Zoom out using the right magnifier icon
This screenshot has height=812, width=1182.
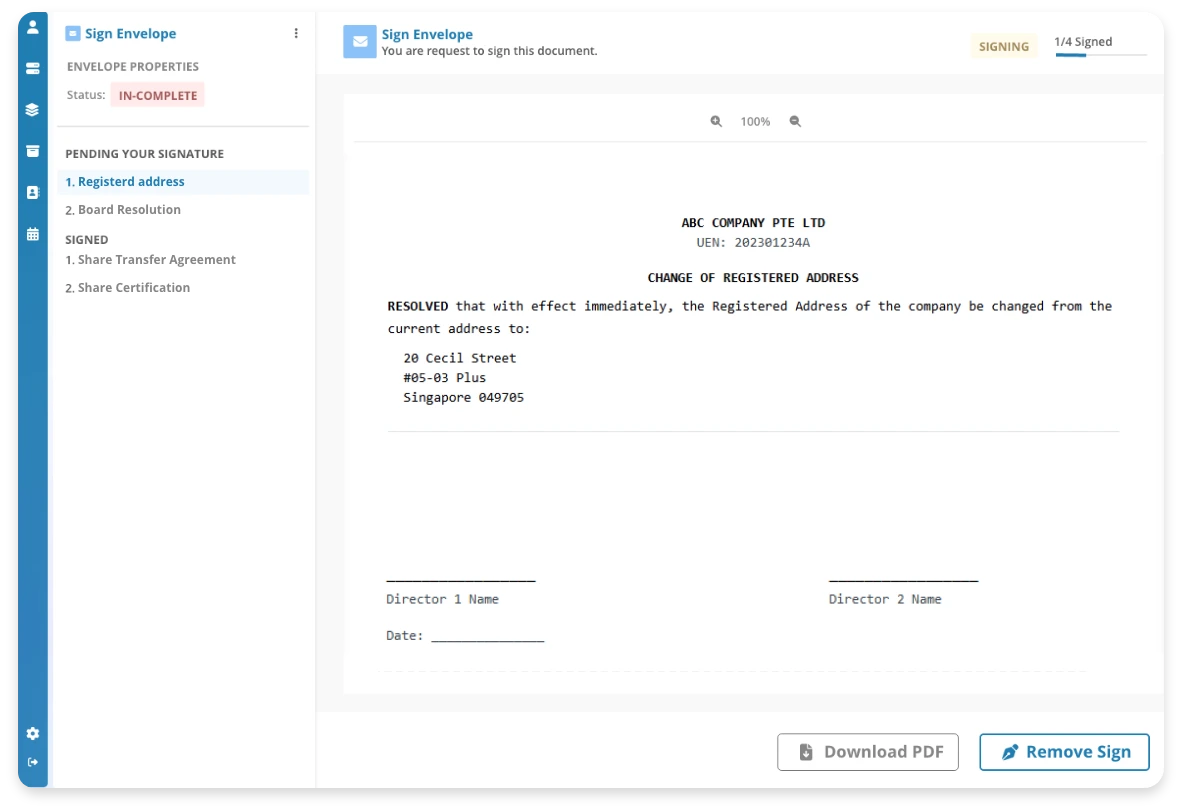click(795, 121)
